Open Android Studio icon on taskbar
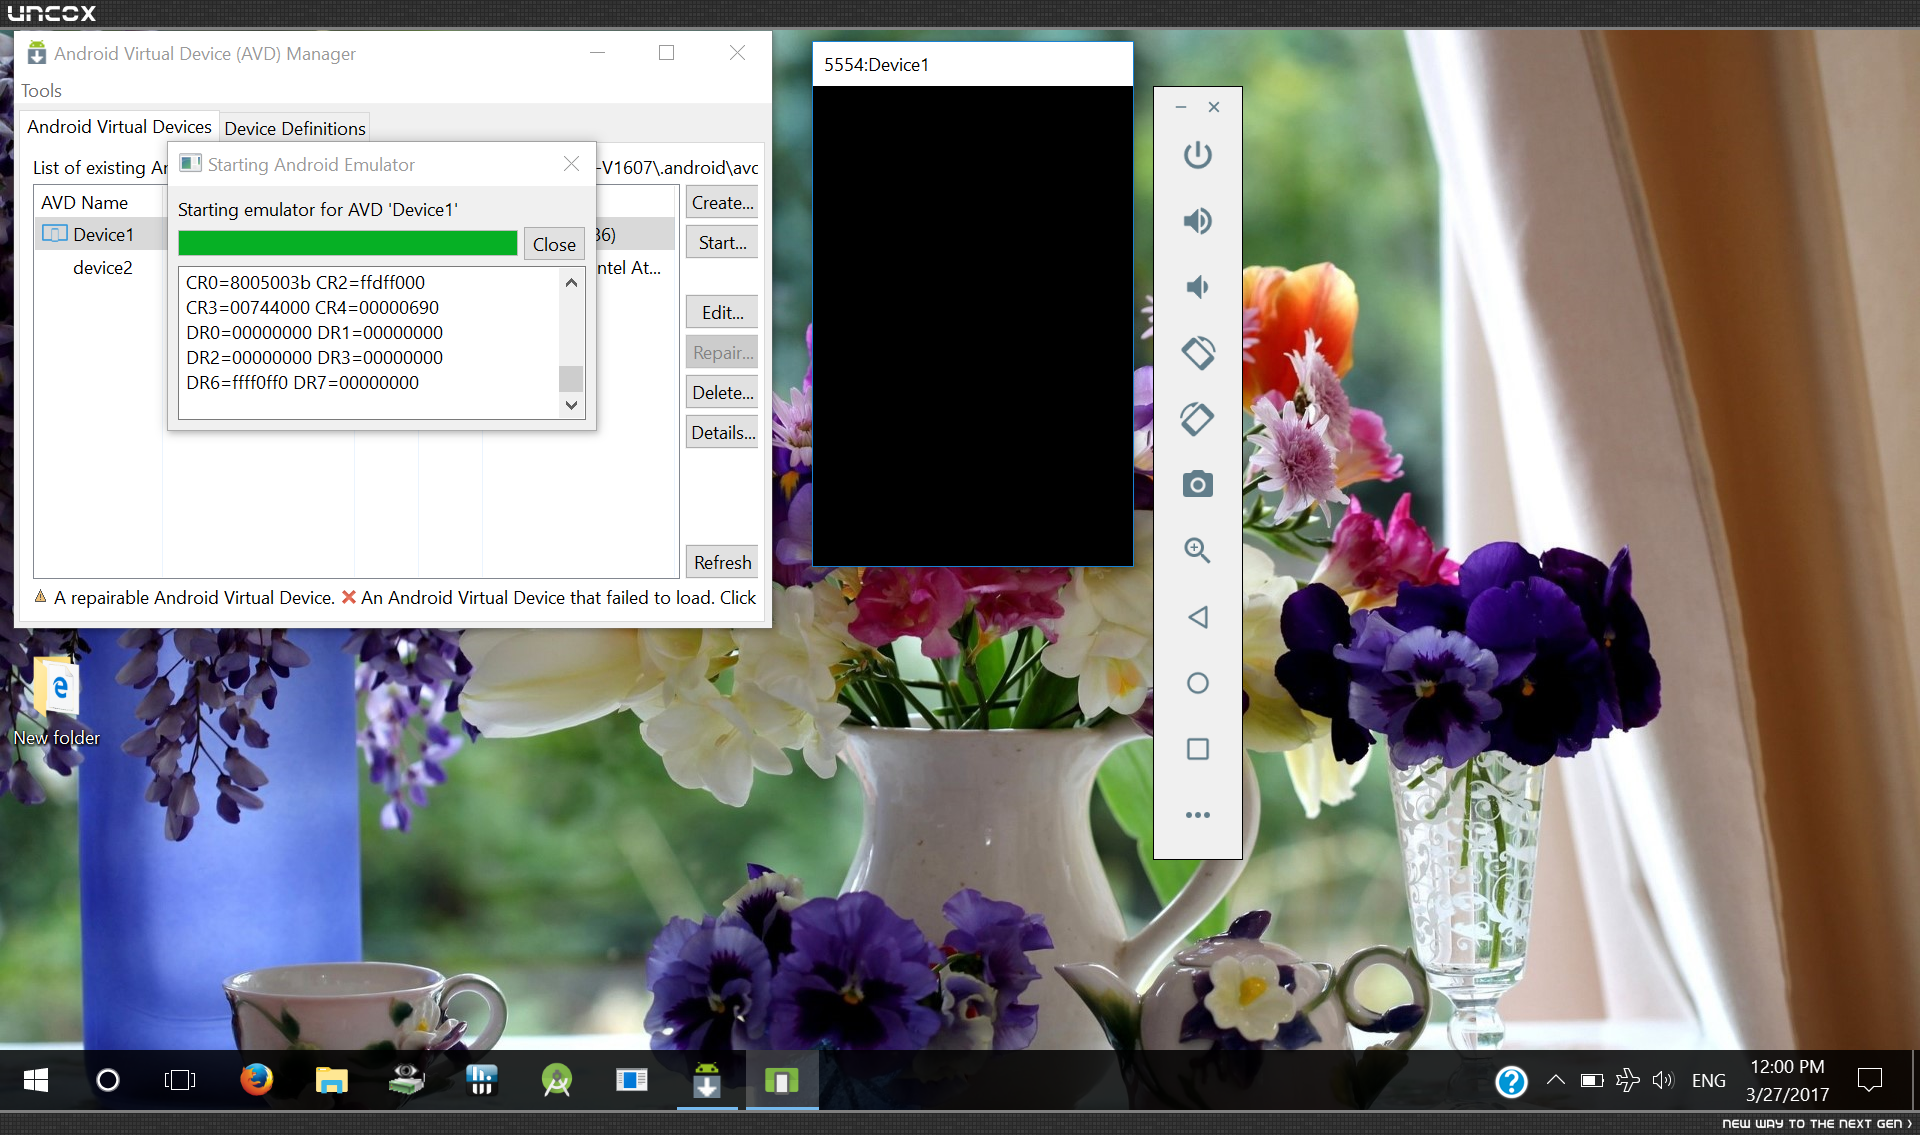This screenshot has width=1920, height=1135. [557, 1080]
